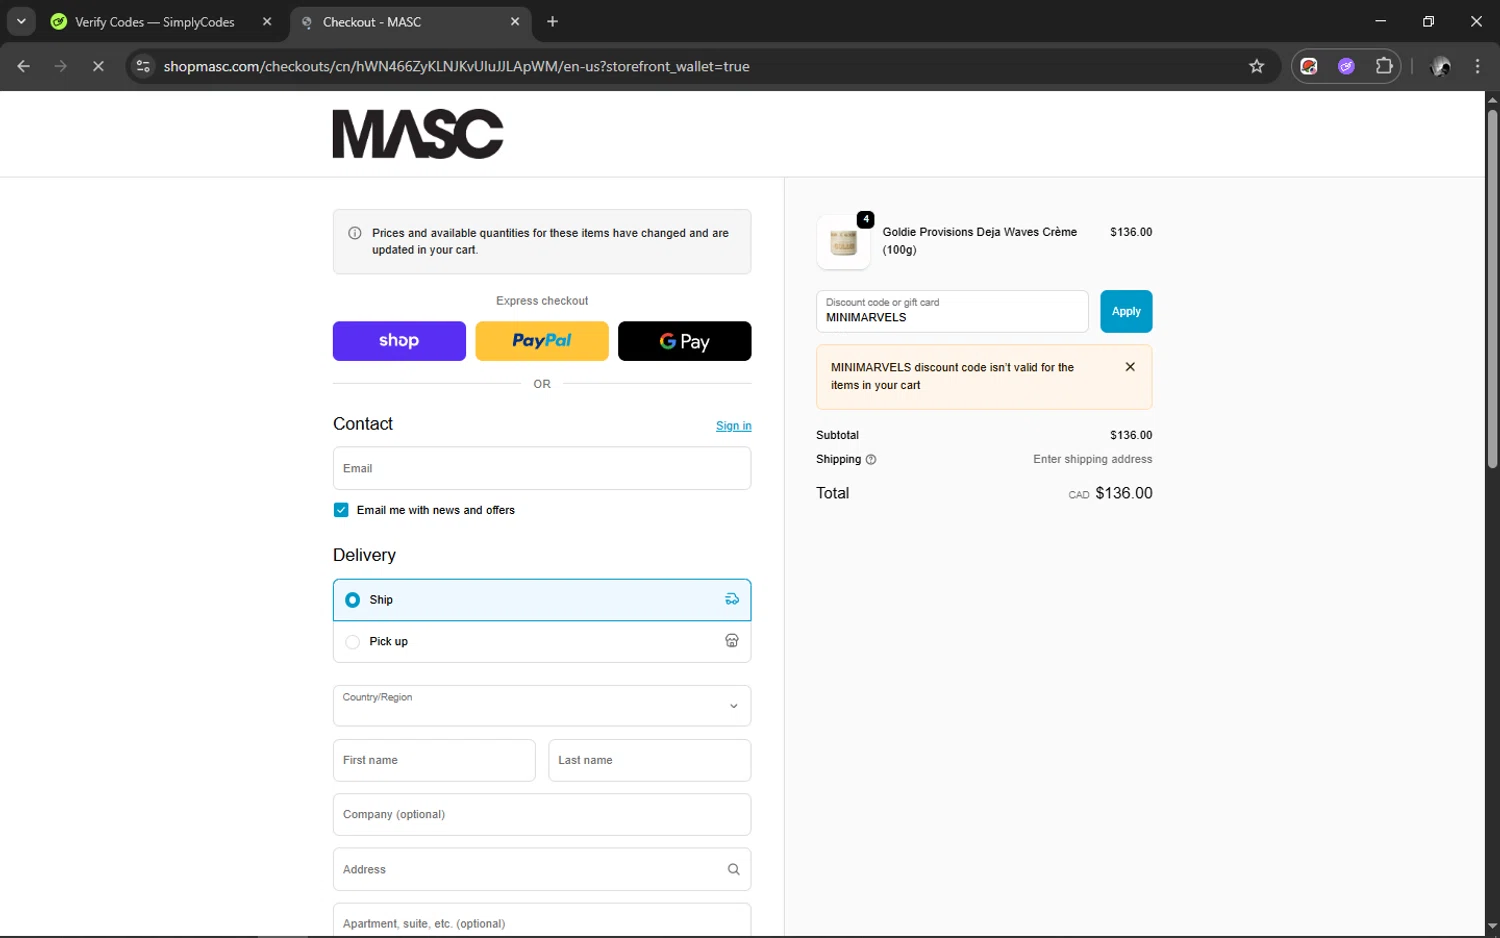Pay with Google Pay express checkout

coord(685,341)
